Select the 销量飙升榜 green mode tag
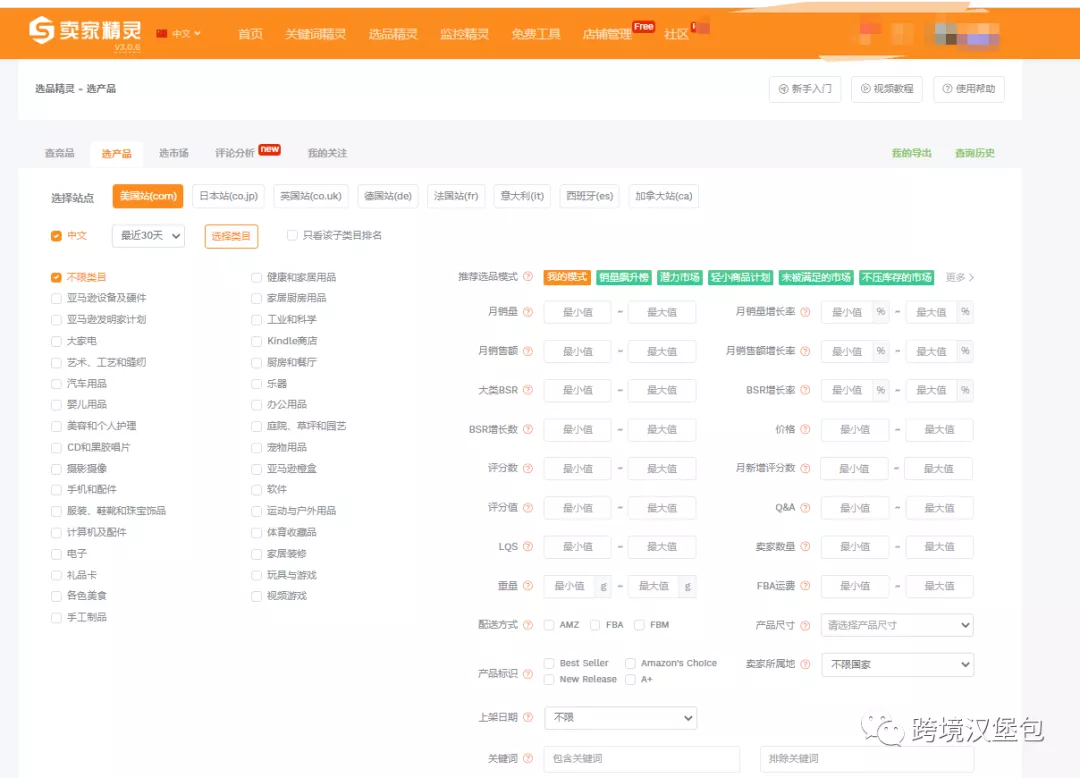 click(623, 277)
